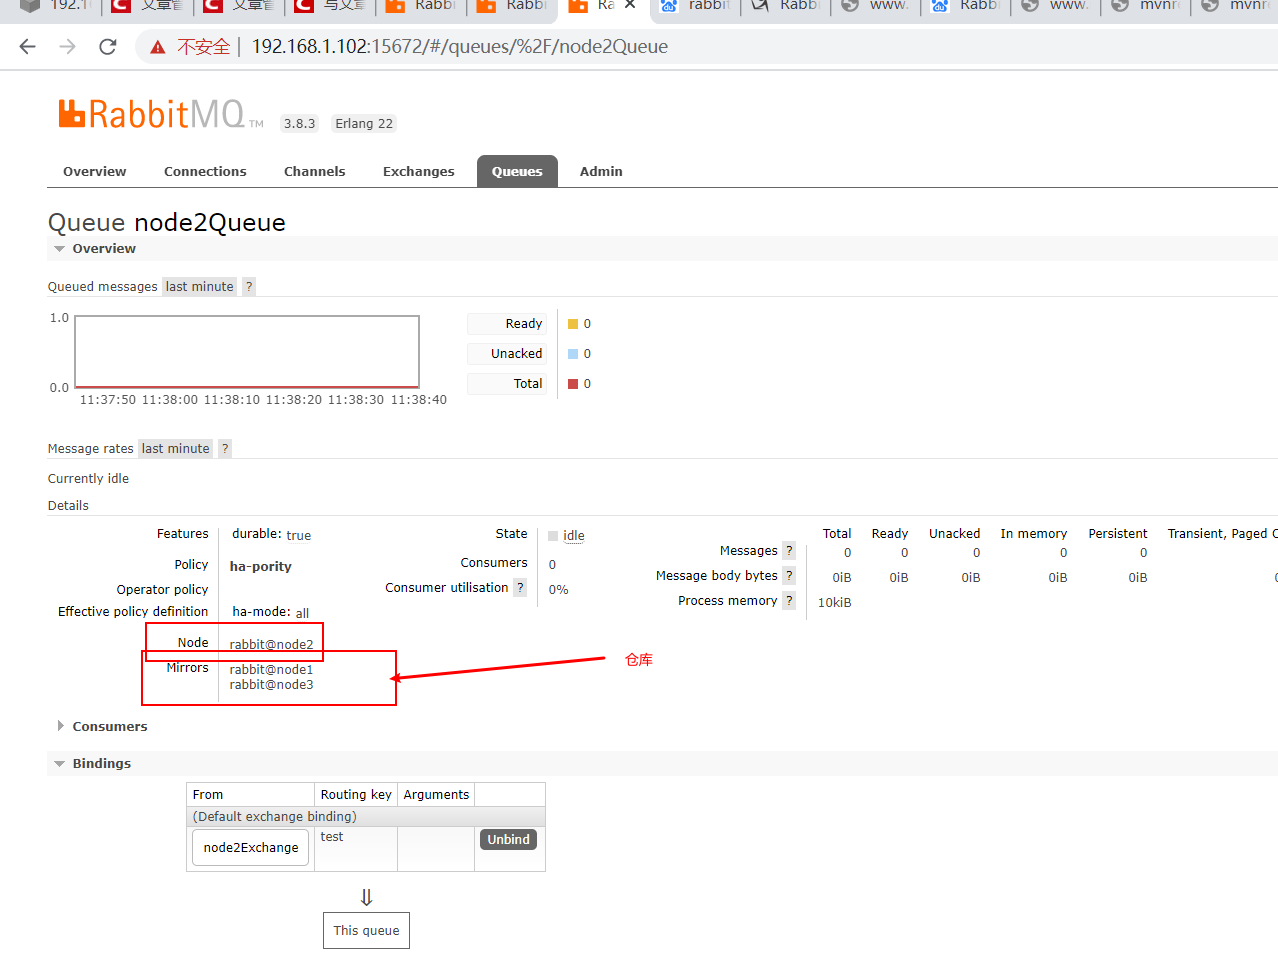This screenshot has height=953, width=1278.
Task: Open help for Queued messages
Action: [249, 286]
